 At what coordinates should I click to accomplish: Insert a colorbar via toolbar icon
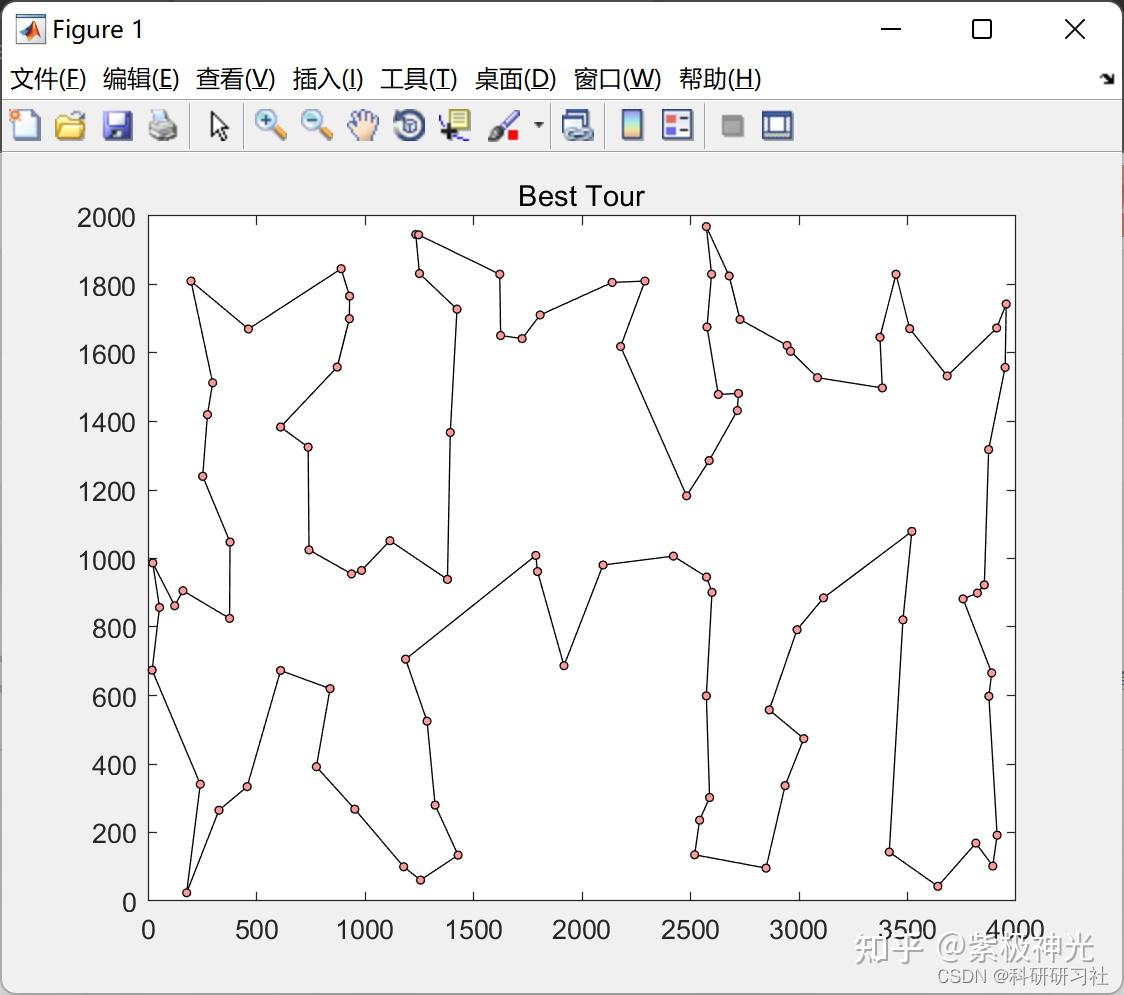632,125
